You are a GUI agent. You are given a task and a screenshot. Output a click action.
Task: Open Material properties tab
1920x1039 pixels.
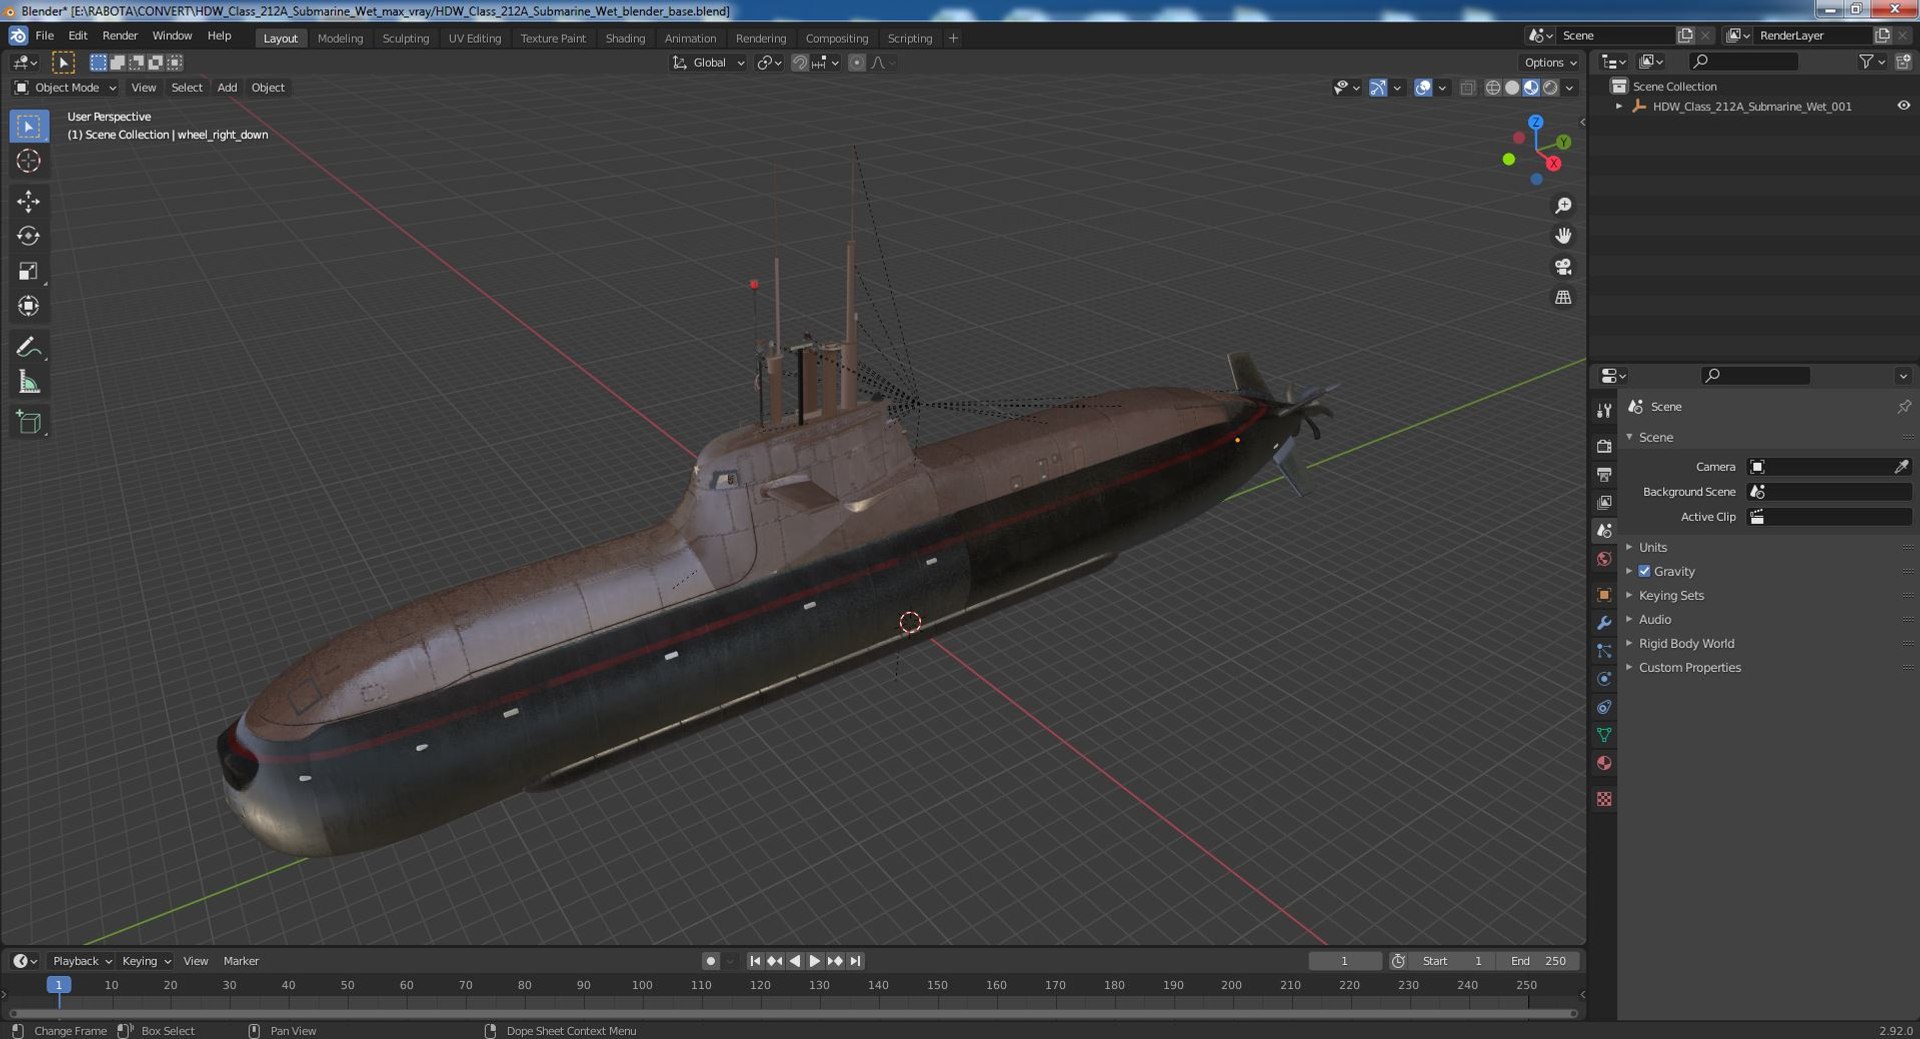tap(1604, 763)
